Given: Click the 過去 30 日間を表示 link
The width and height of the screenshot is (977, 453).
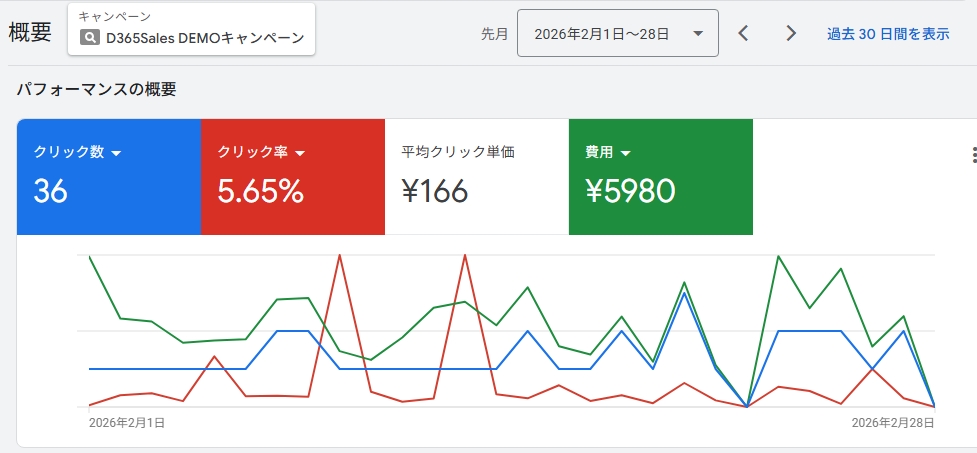Looking at the screenshot, I should tap(888, 34).
